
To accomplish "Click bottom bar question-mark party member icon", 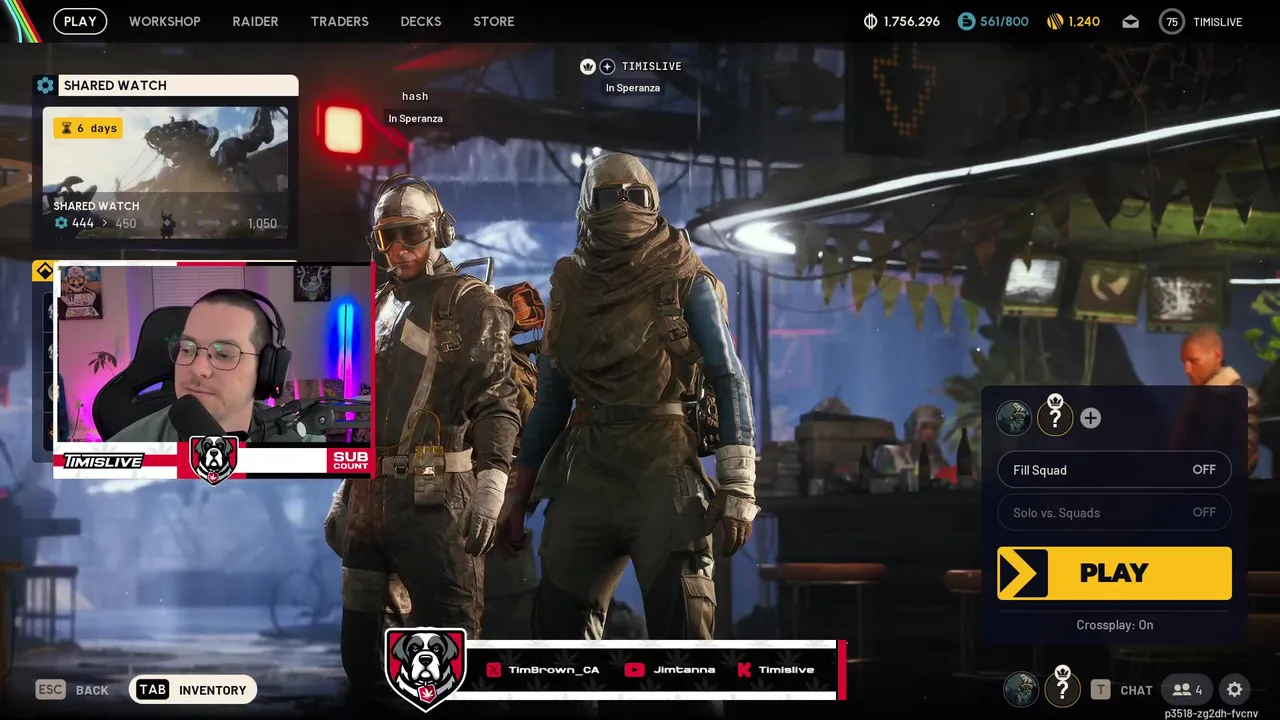I will click(1062, 688).
